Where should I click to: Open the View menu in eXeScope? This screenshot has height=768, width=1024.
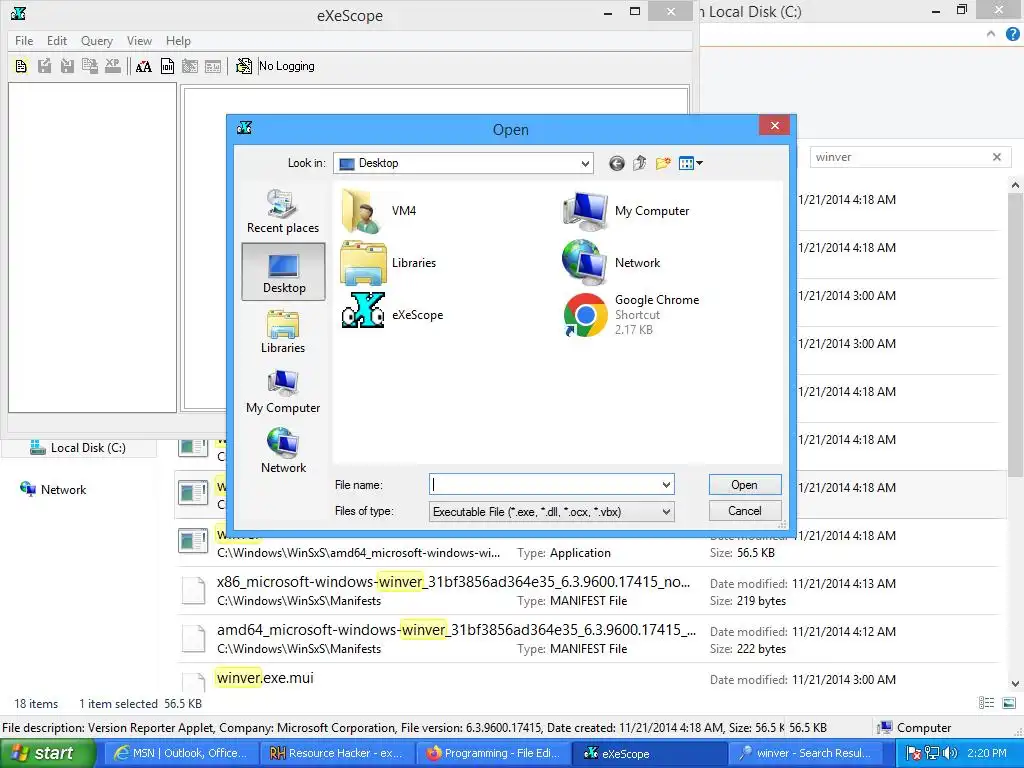139,40
